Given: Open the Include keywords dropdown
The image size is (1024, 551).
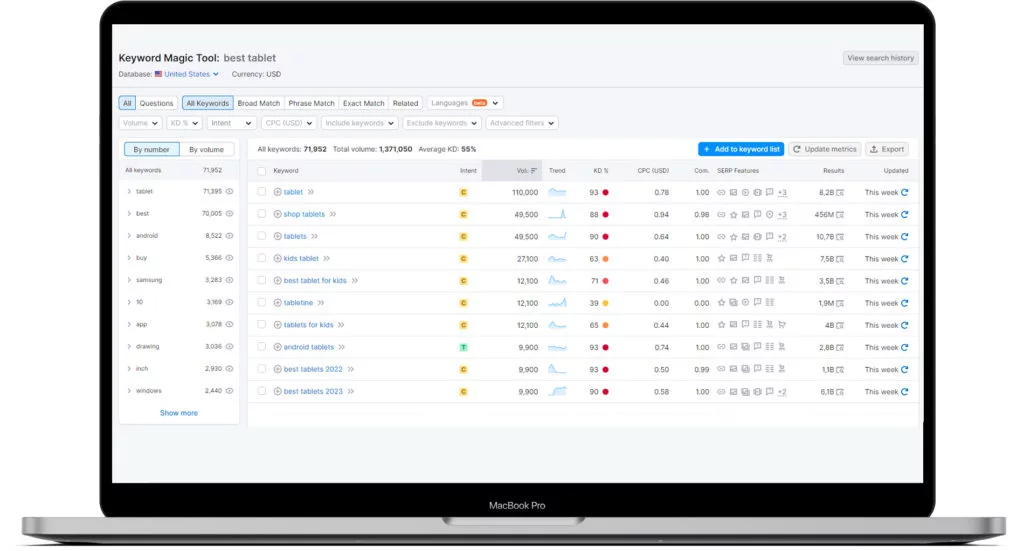Looking at the screenshot, I should [x=359, y=123].
